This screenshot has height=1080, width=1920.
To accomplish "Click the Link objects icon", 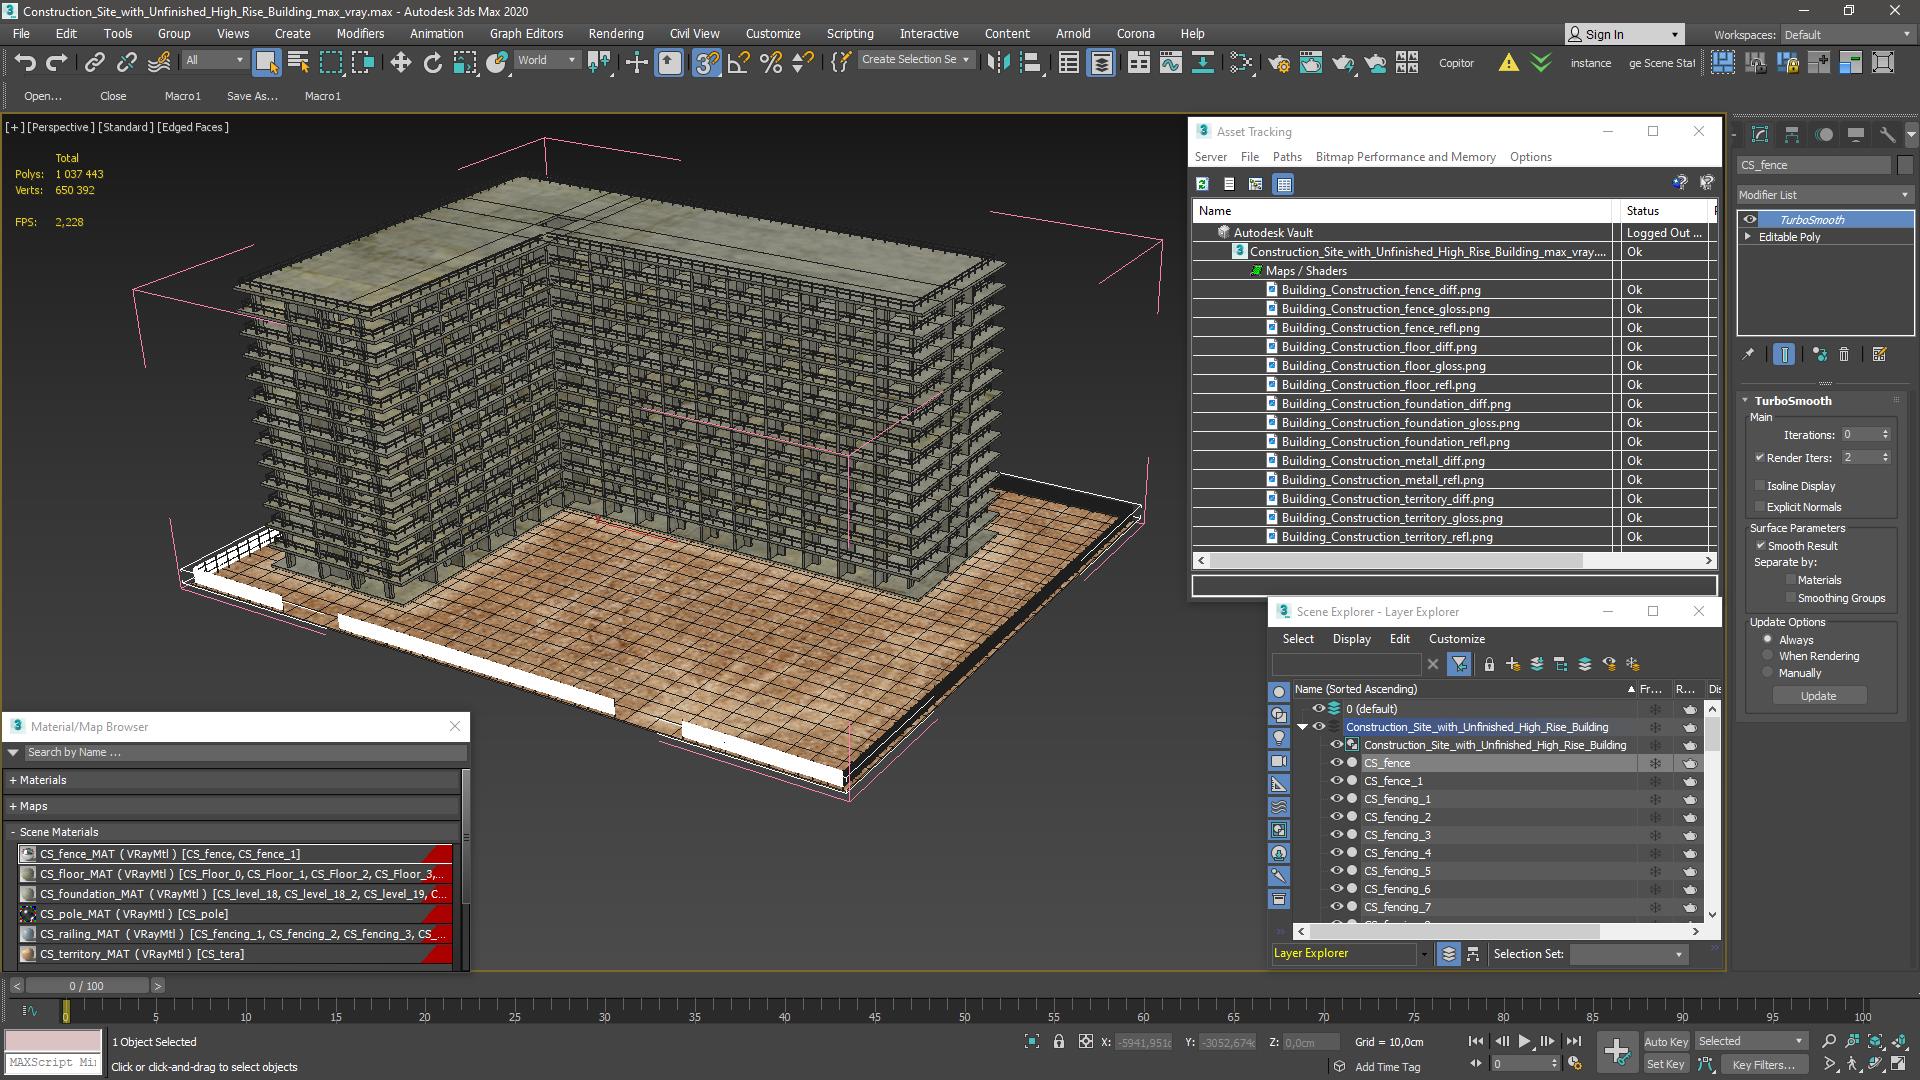I will point(94,62).
